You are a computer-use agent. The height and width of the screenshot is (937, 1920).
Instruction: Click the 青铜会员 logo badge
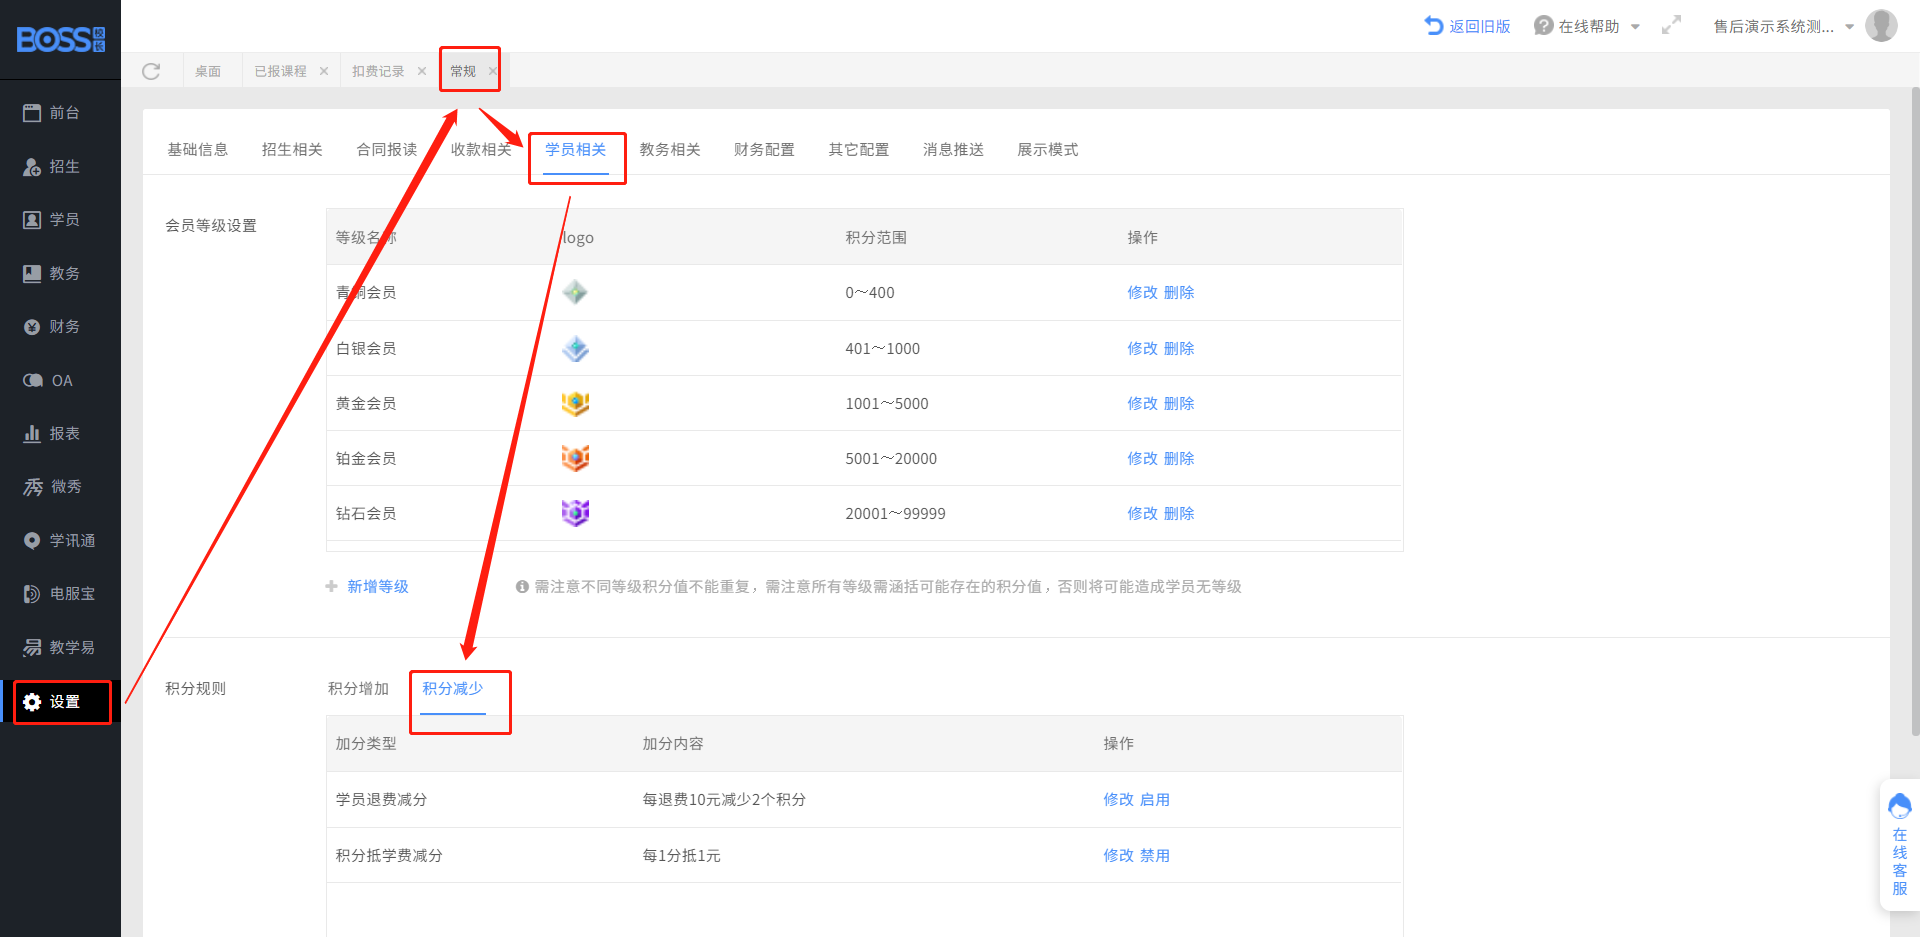(575, 293)
